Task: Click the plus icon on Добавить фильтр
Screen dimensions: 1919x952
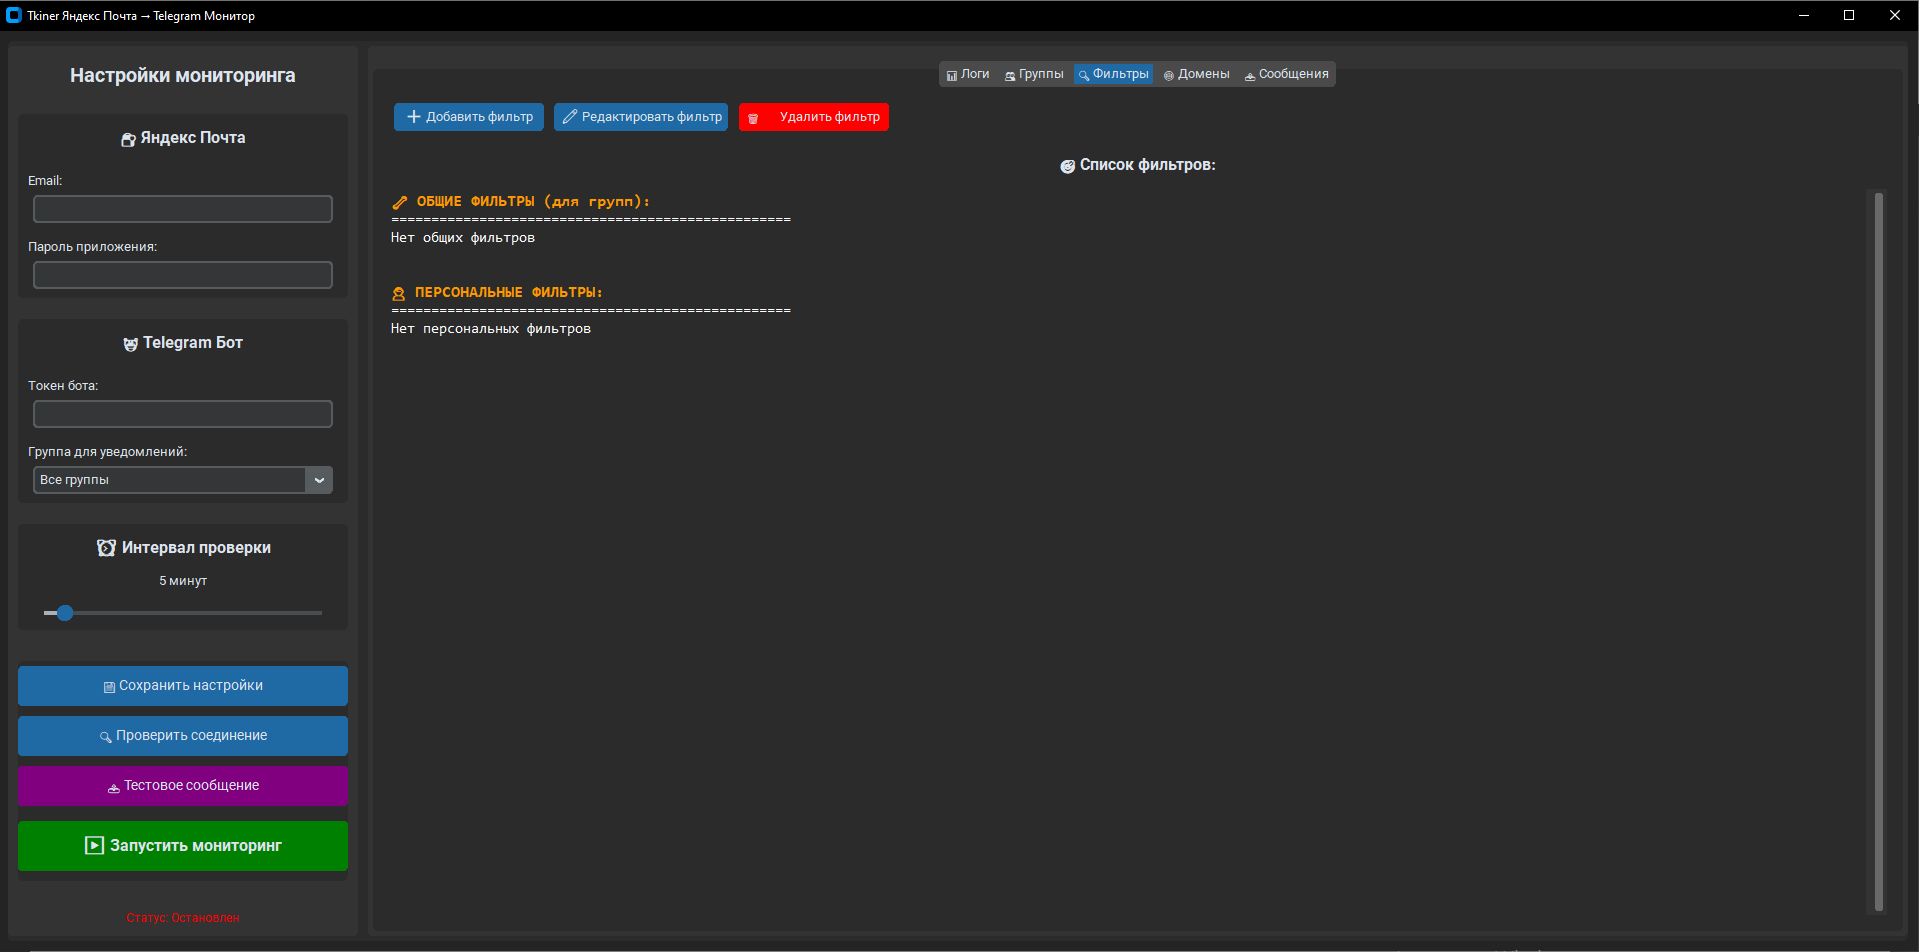Action: [x=413, y=117]
